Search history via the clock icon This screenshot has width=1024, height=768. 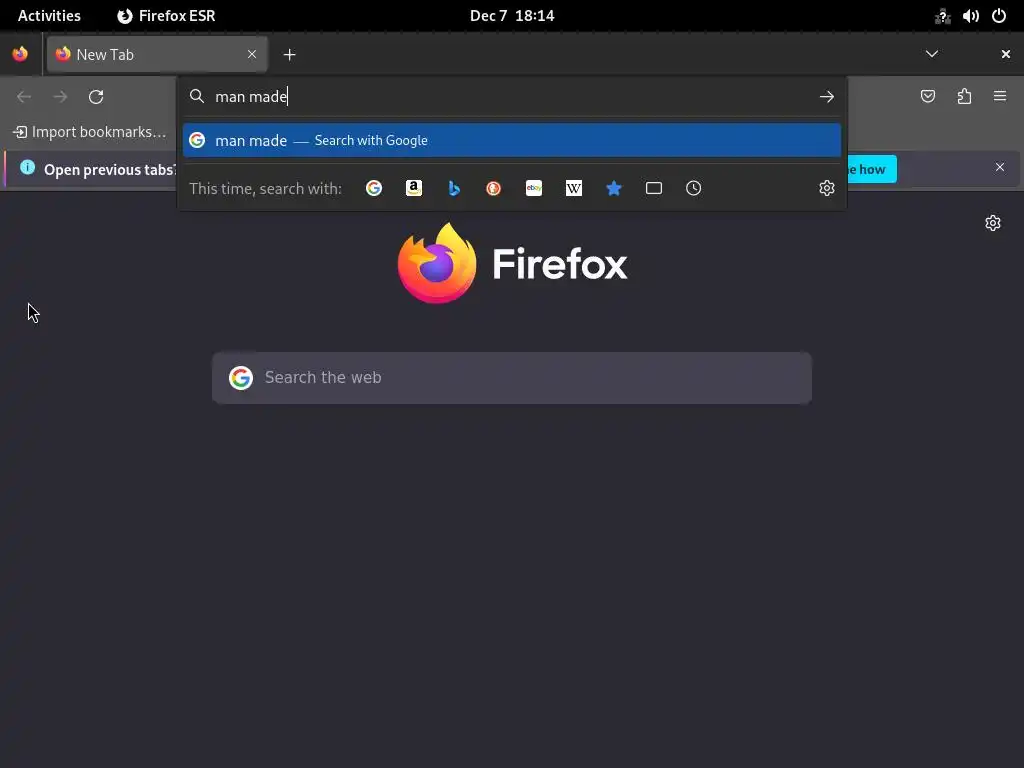[x=694, y=188]
